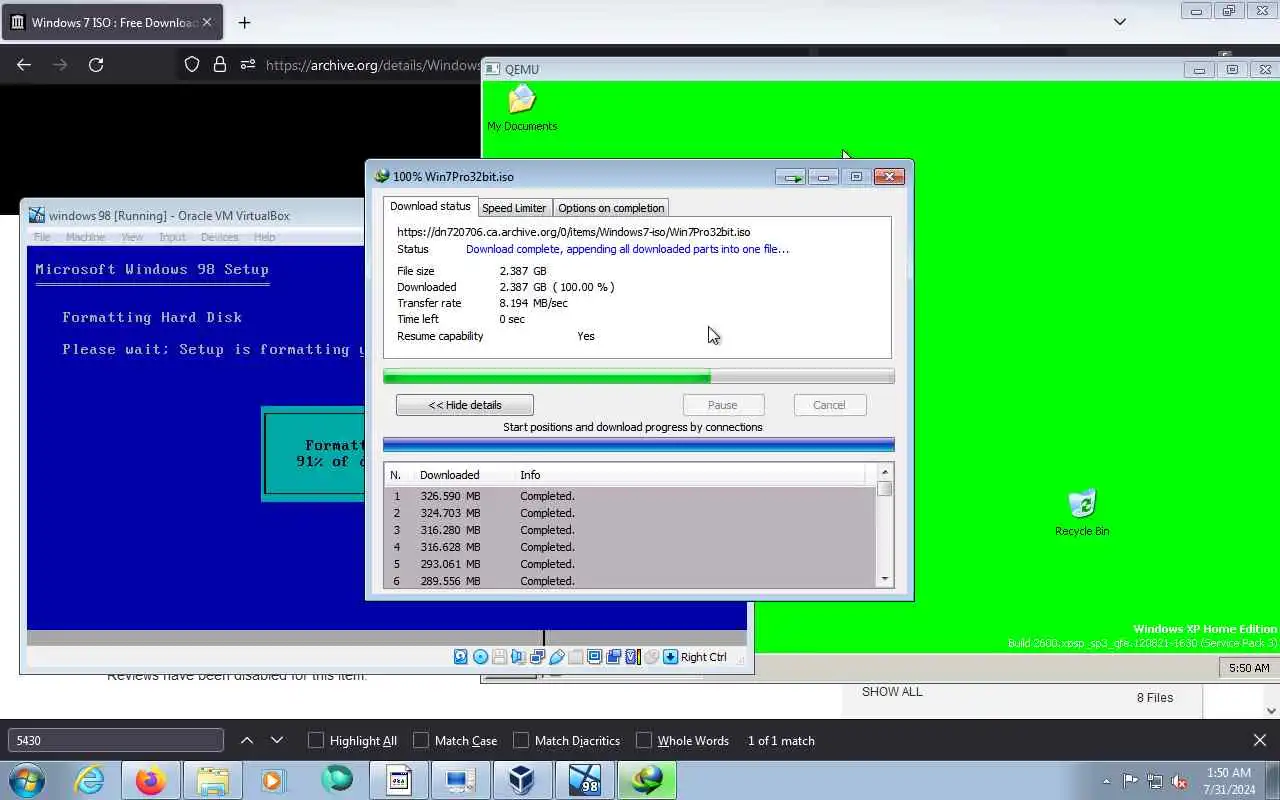Click the CPU virtualization V icon in VirtualBox status bar

[633, 657]
